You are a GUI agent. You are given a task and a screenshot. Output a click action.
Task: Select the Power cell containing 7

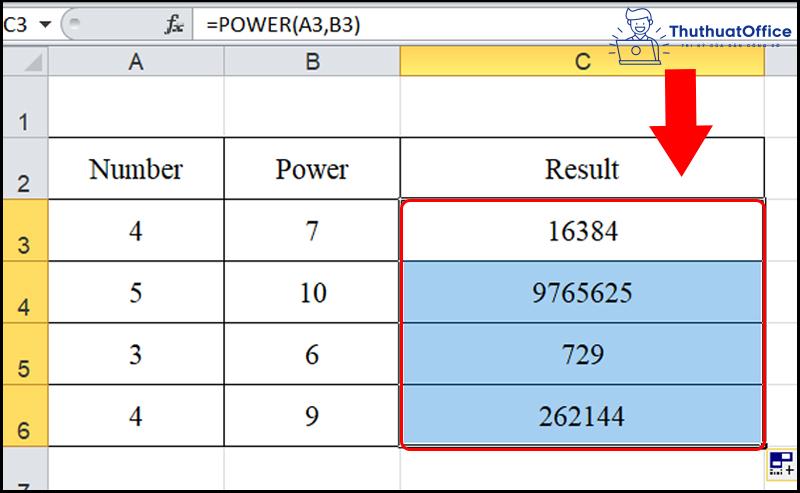312,230
